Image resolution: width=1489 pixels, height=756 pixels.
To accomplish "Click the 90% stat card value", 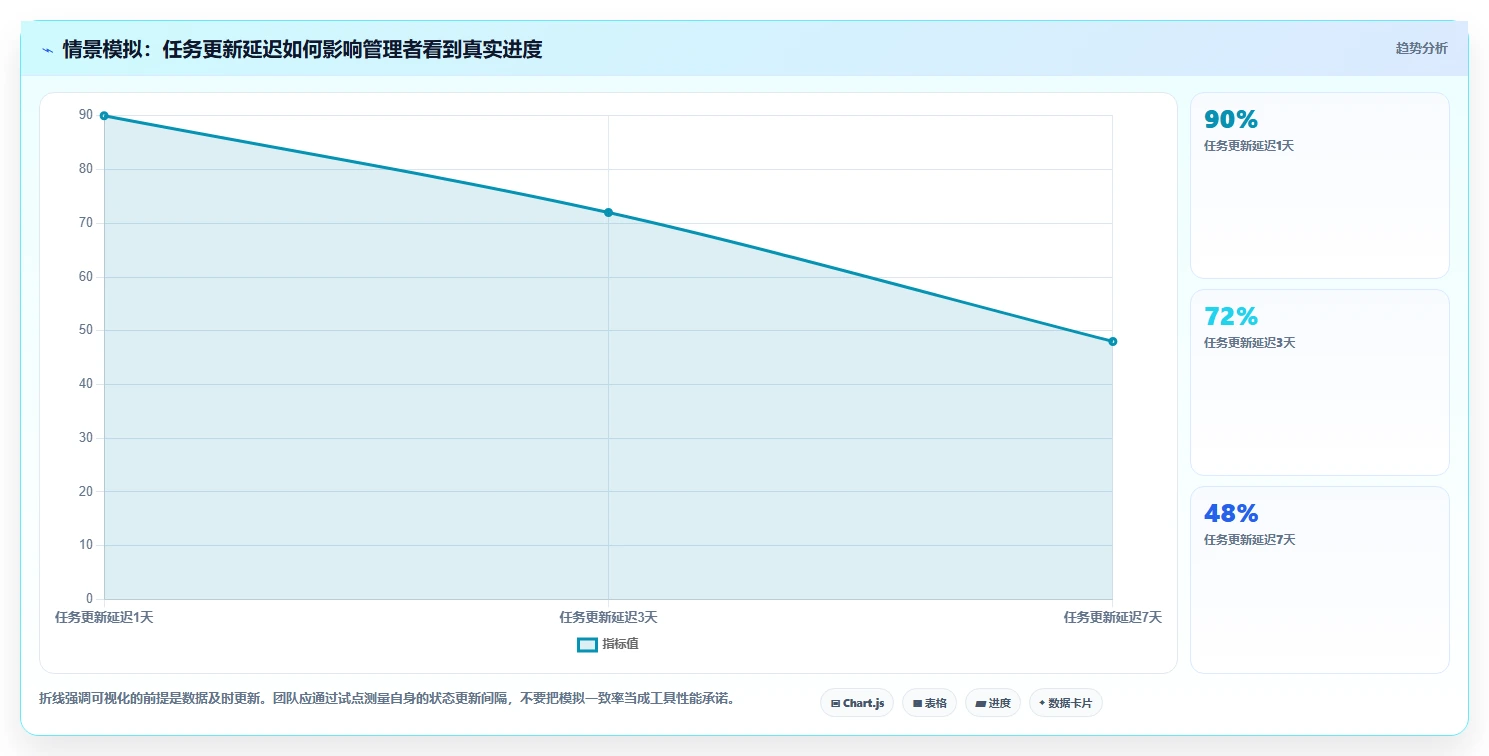I will [1230, 120].
